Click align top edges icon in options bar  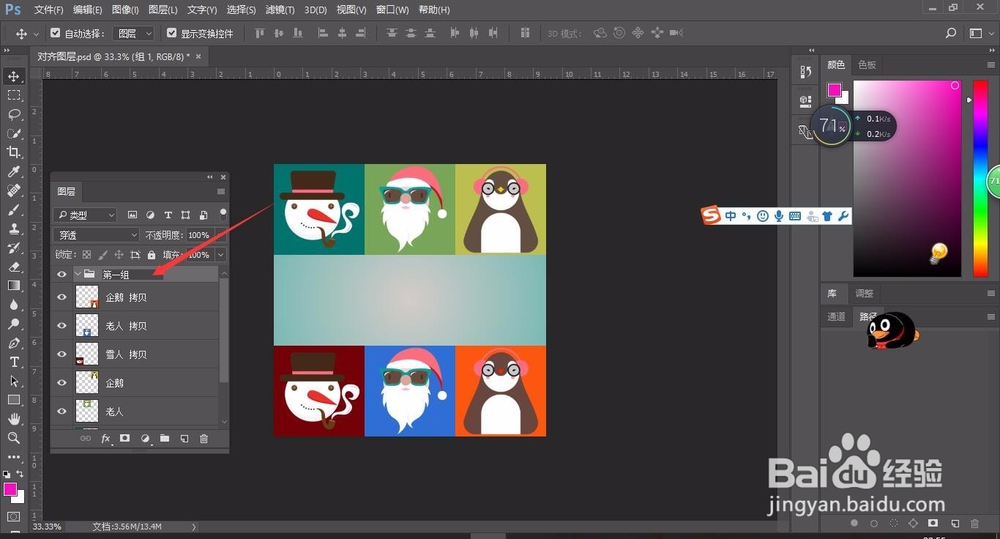click(260, 33)
